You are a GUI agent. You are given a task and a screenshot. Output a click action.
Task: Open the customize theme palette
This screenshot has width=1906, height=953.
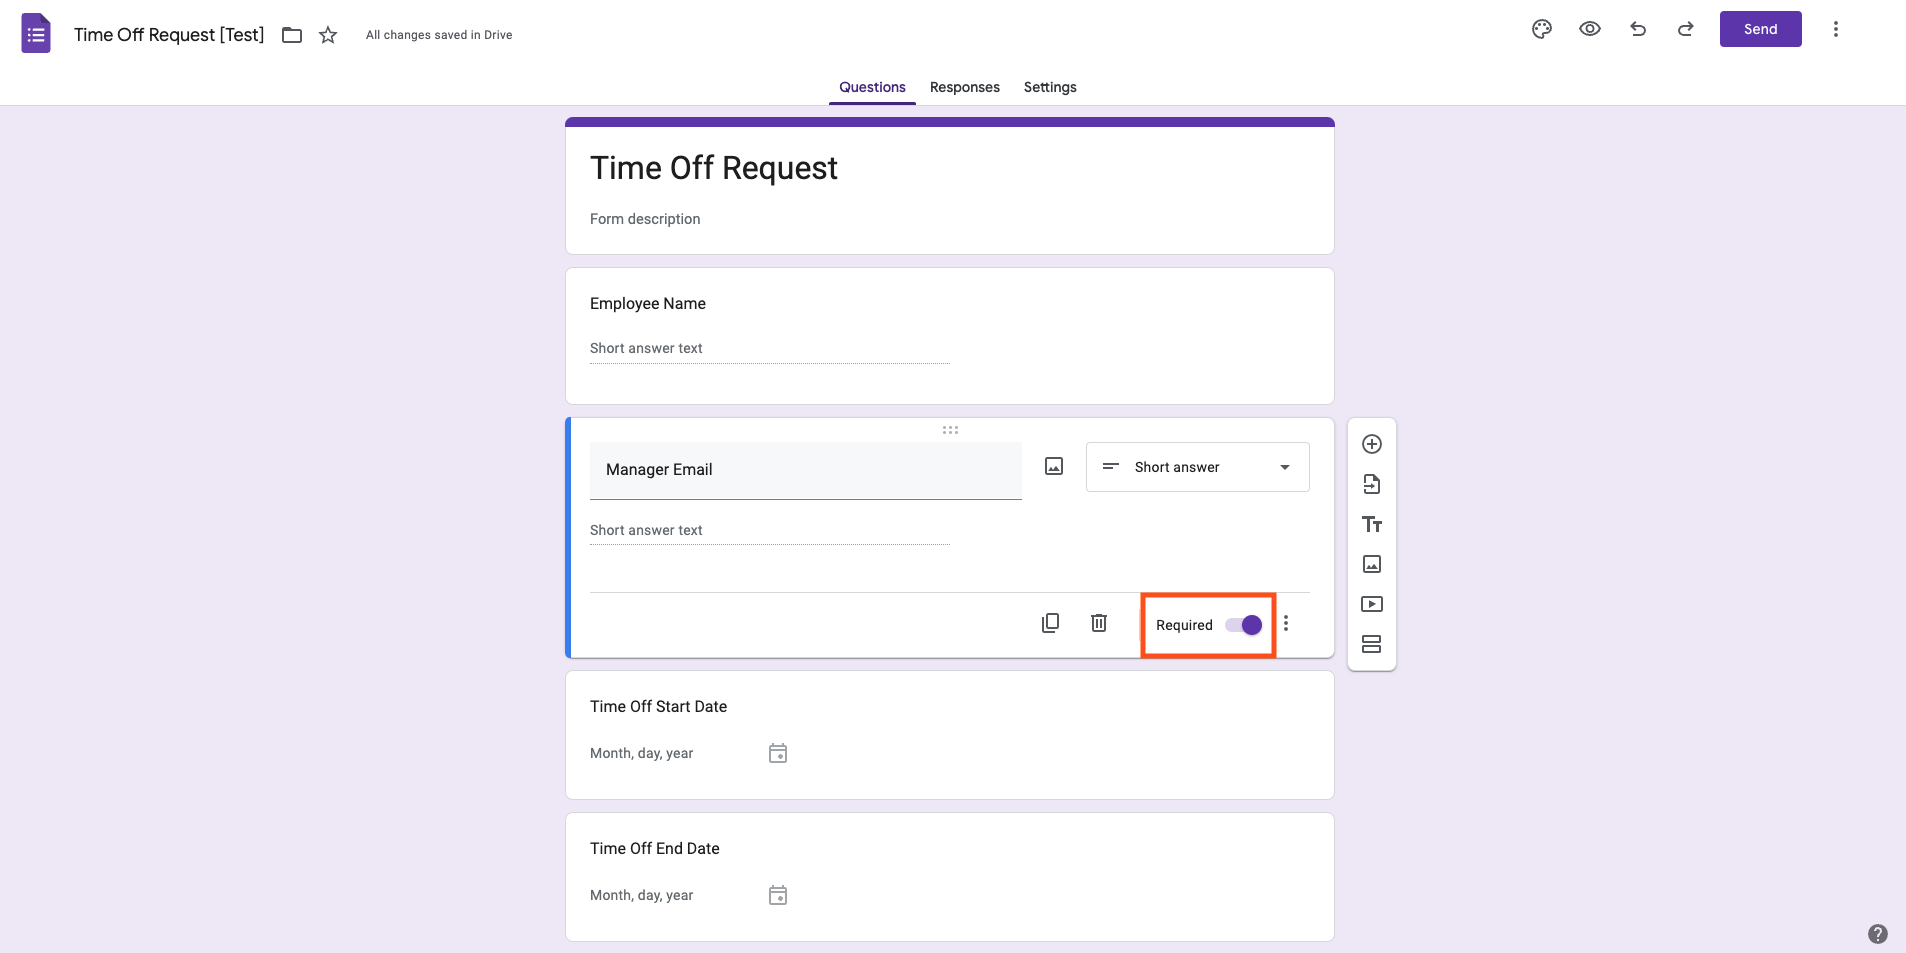pyautogui.click(x=1541, y=29)
